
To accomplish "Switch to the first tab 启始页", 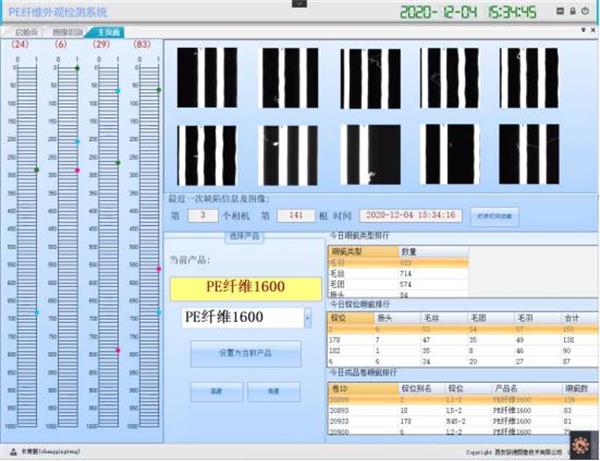I will [x=24, y=33].
